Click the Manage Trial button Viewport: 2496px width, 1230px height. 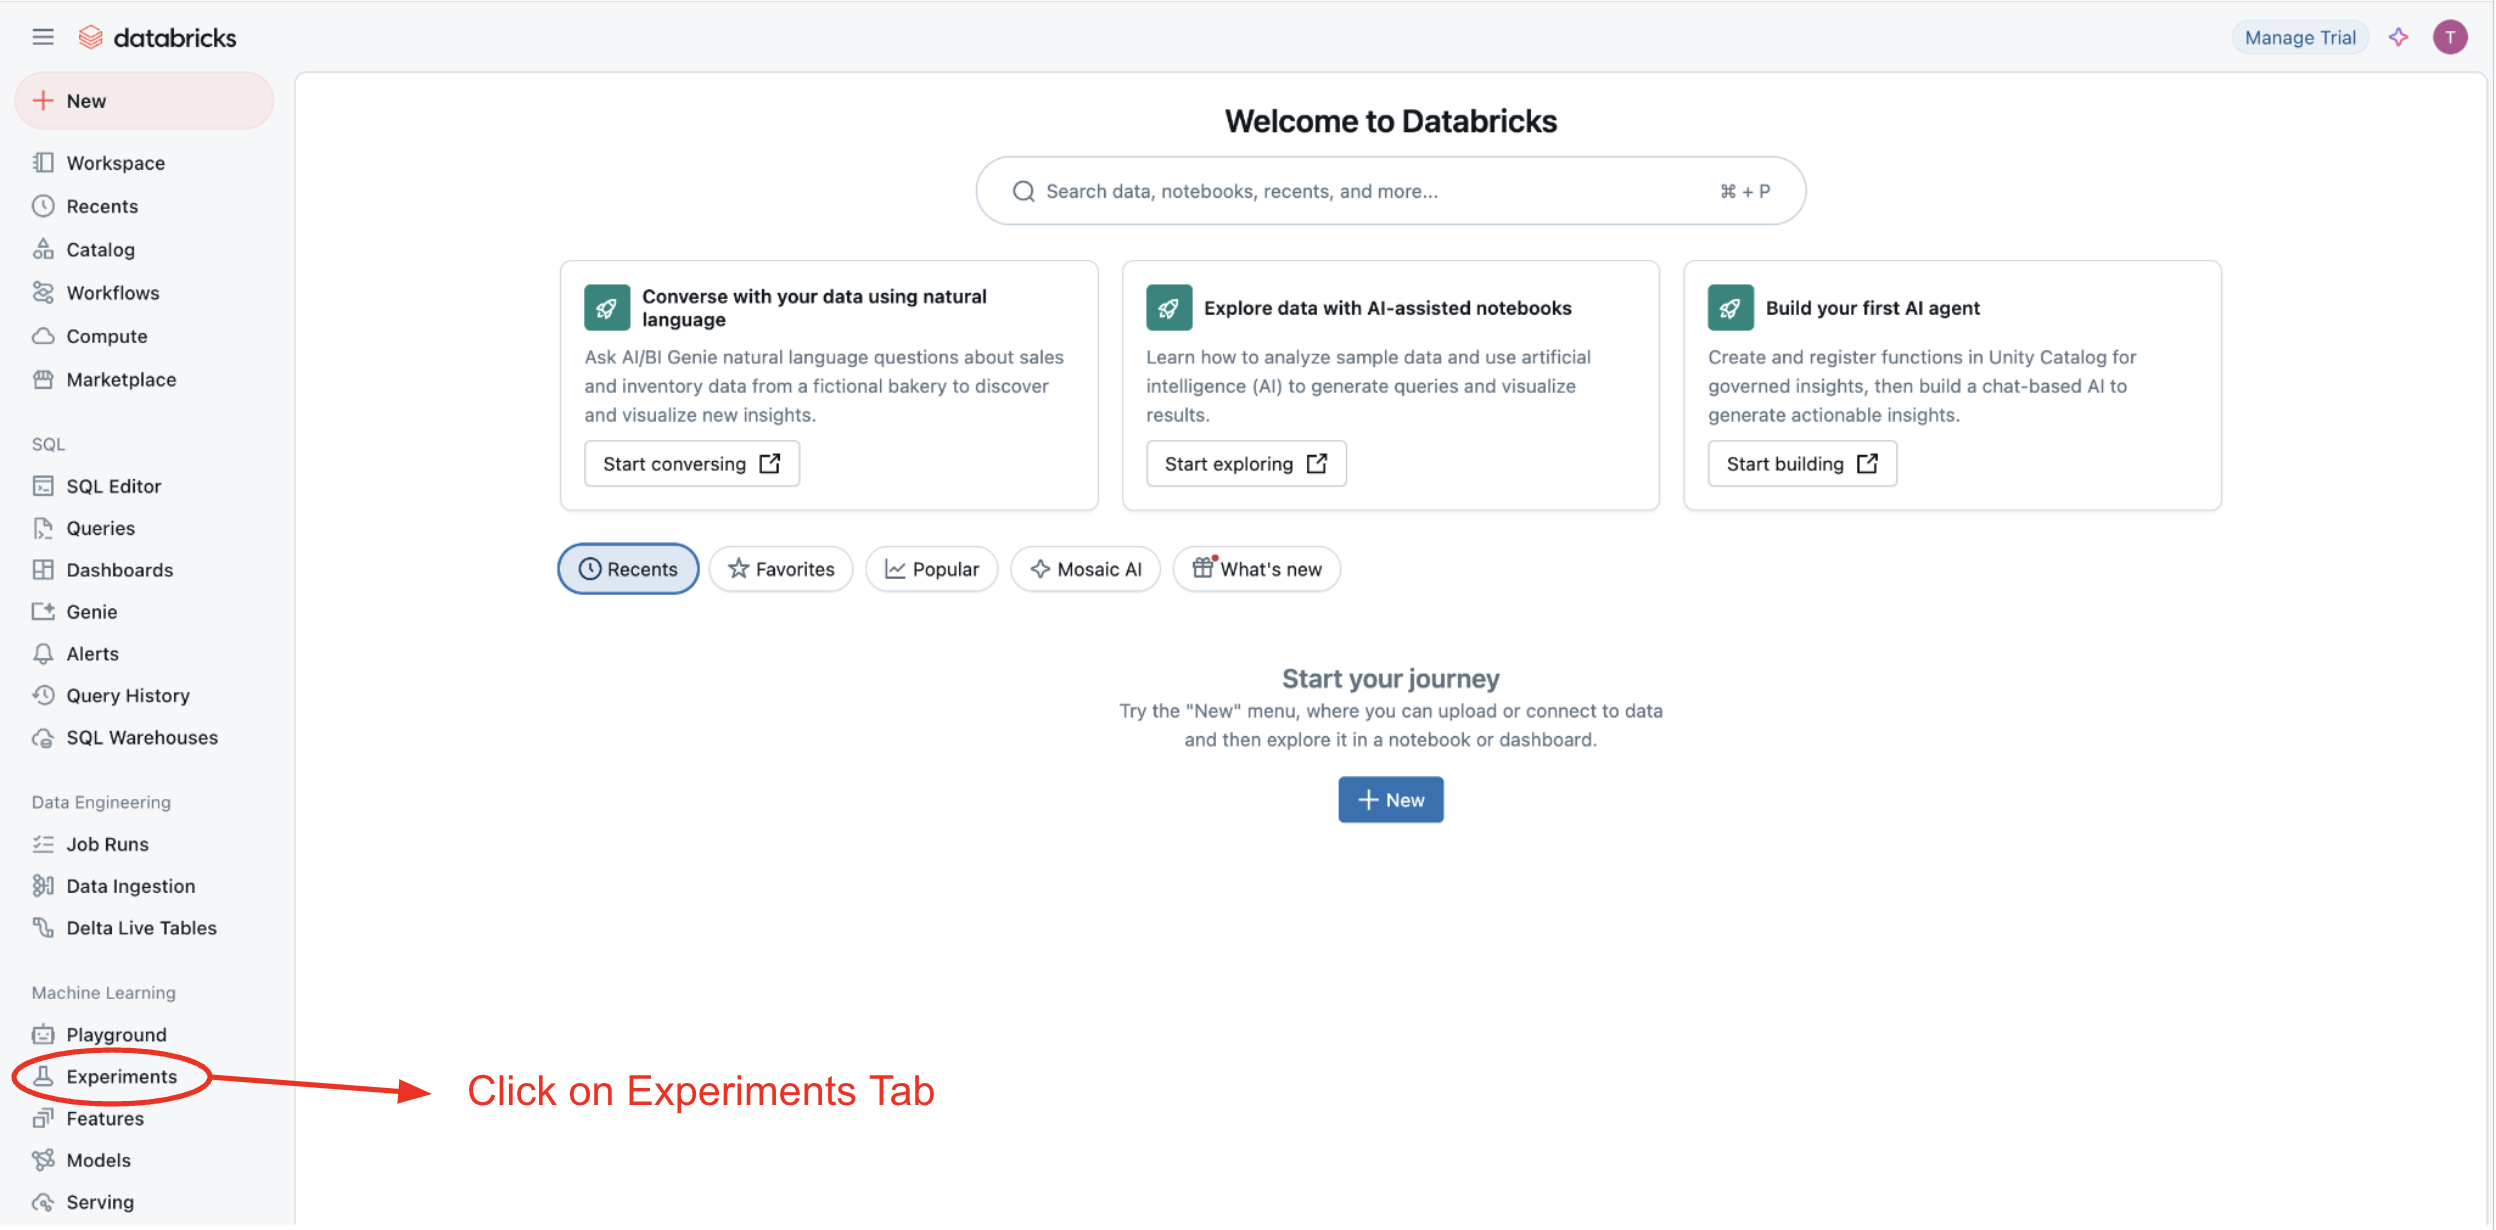2299,37
